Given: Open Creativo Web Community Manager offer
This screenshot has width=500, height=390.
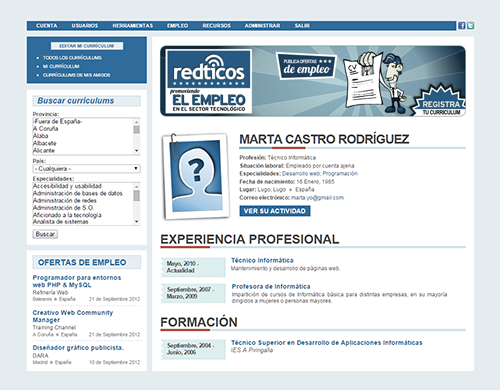Looking at the screenshot, I should pos(73,316).
